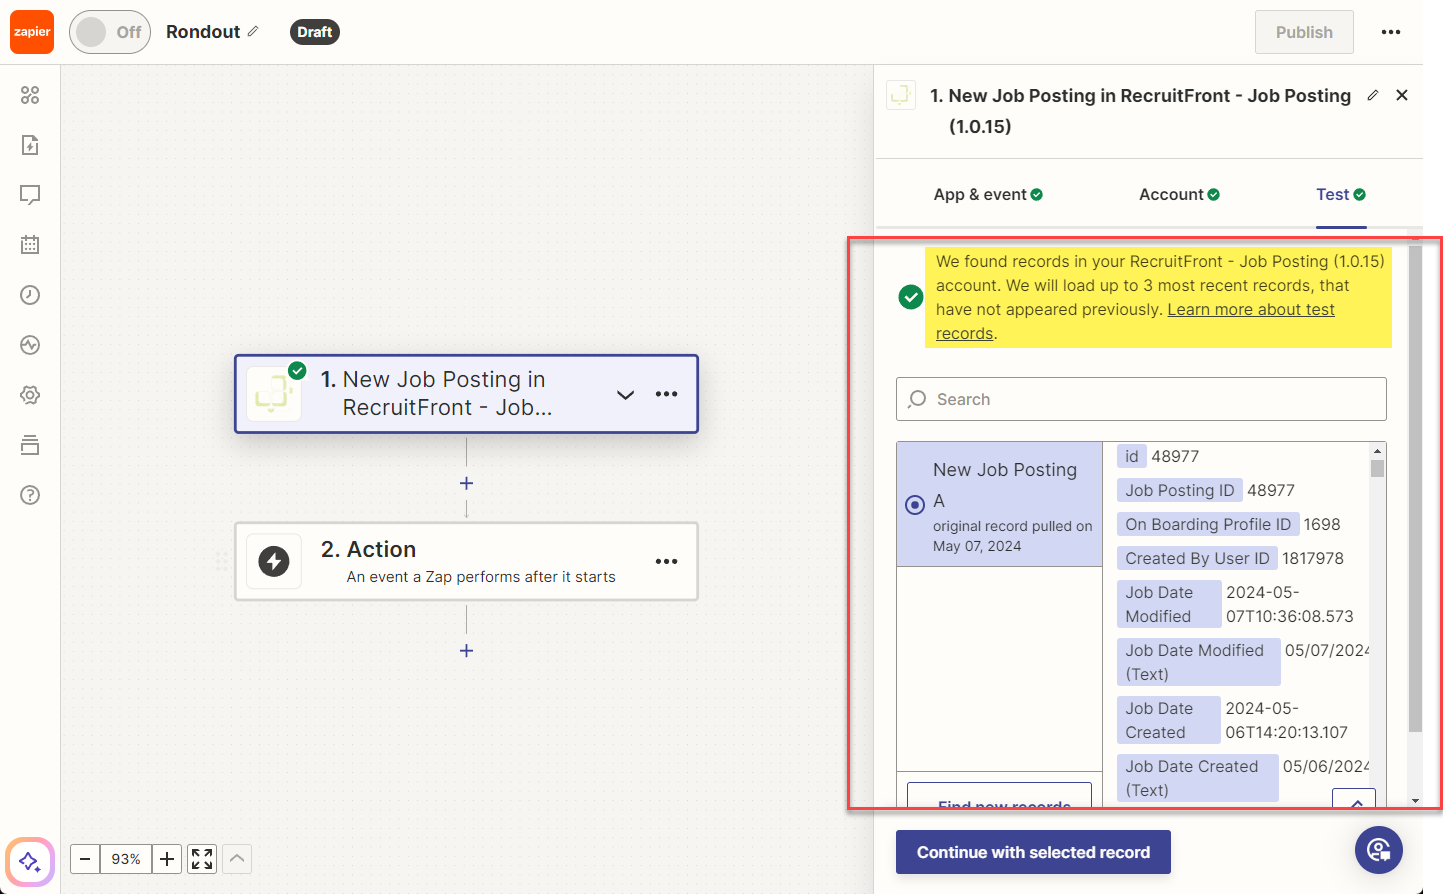Click the id field label
This screenshot has width=1443, height=894.
coord(1131,456)
